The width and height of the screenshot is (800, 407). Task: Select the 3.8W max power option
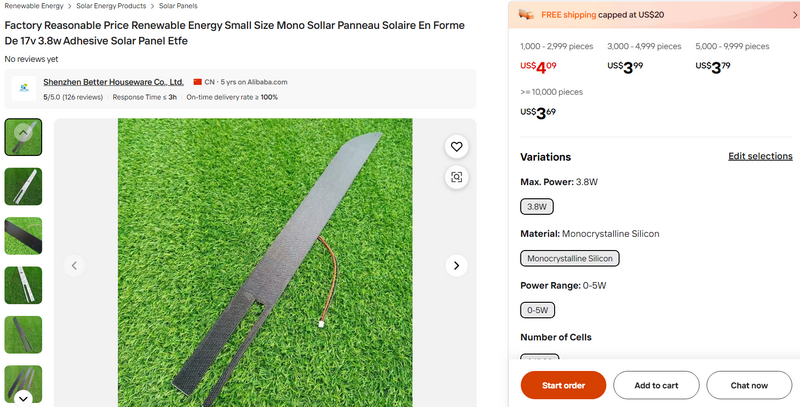click(537, 207)
